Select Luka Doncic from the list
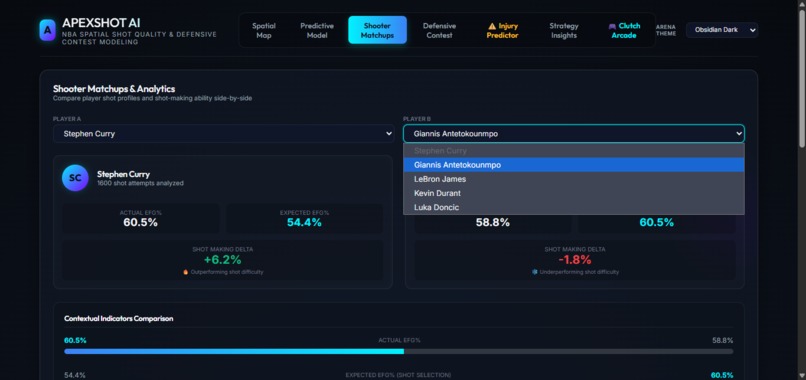The width and height of the screenshot is (806, 380). [574, 207]
